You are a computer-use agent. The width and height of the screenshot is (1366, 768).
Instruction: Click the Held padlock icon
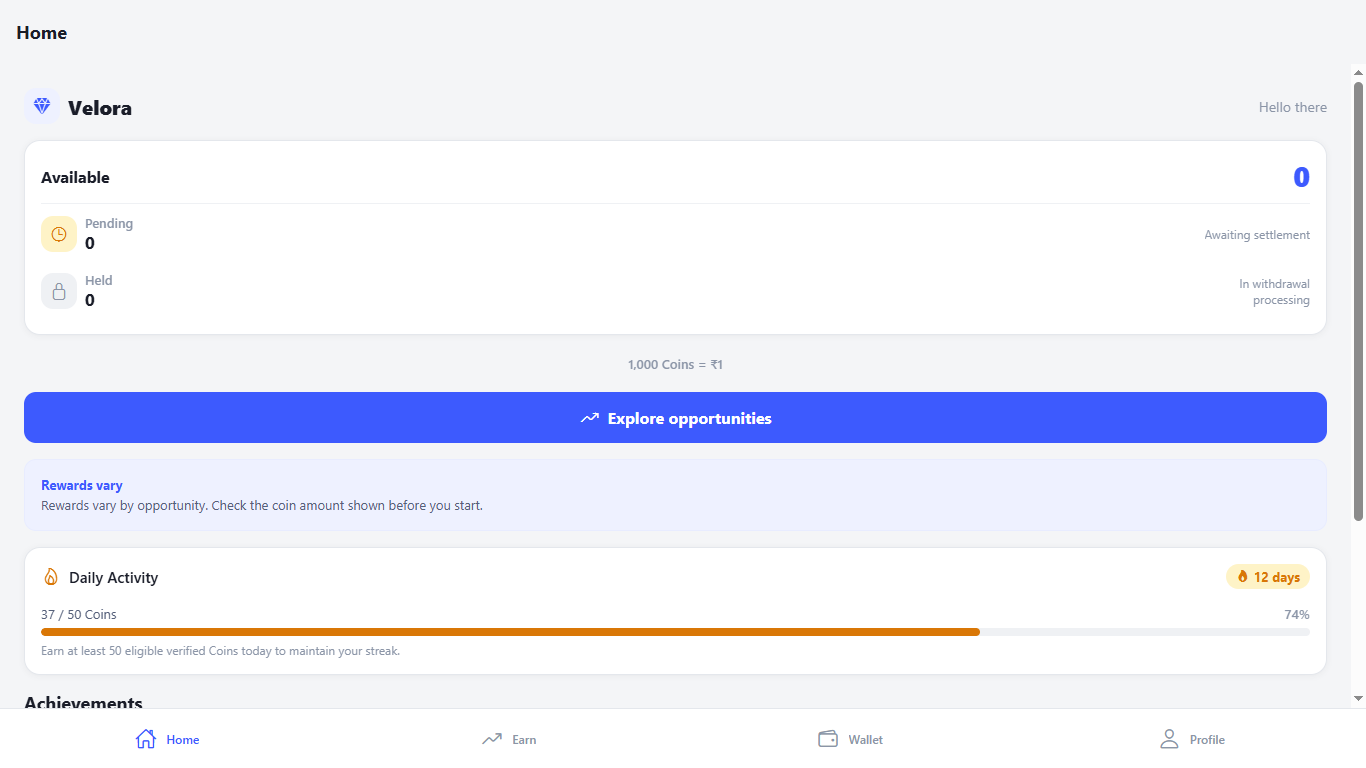coord(59,291)
